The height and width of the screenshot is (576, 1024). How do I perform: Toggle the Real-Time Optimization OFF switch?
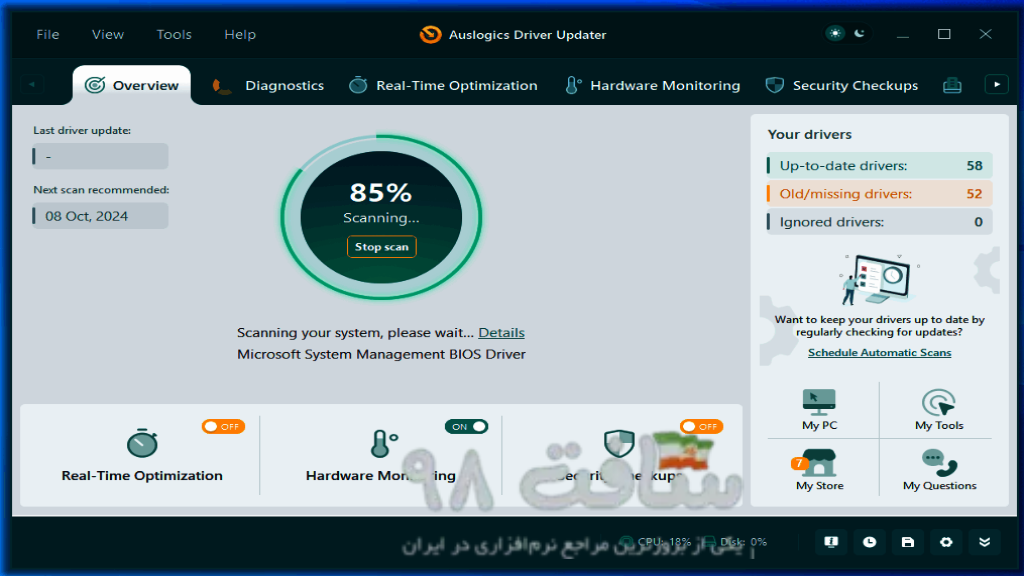[223, 426]
